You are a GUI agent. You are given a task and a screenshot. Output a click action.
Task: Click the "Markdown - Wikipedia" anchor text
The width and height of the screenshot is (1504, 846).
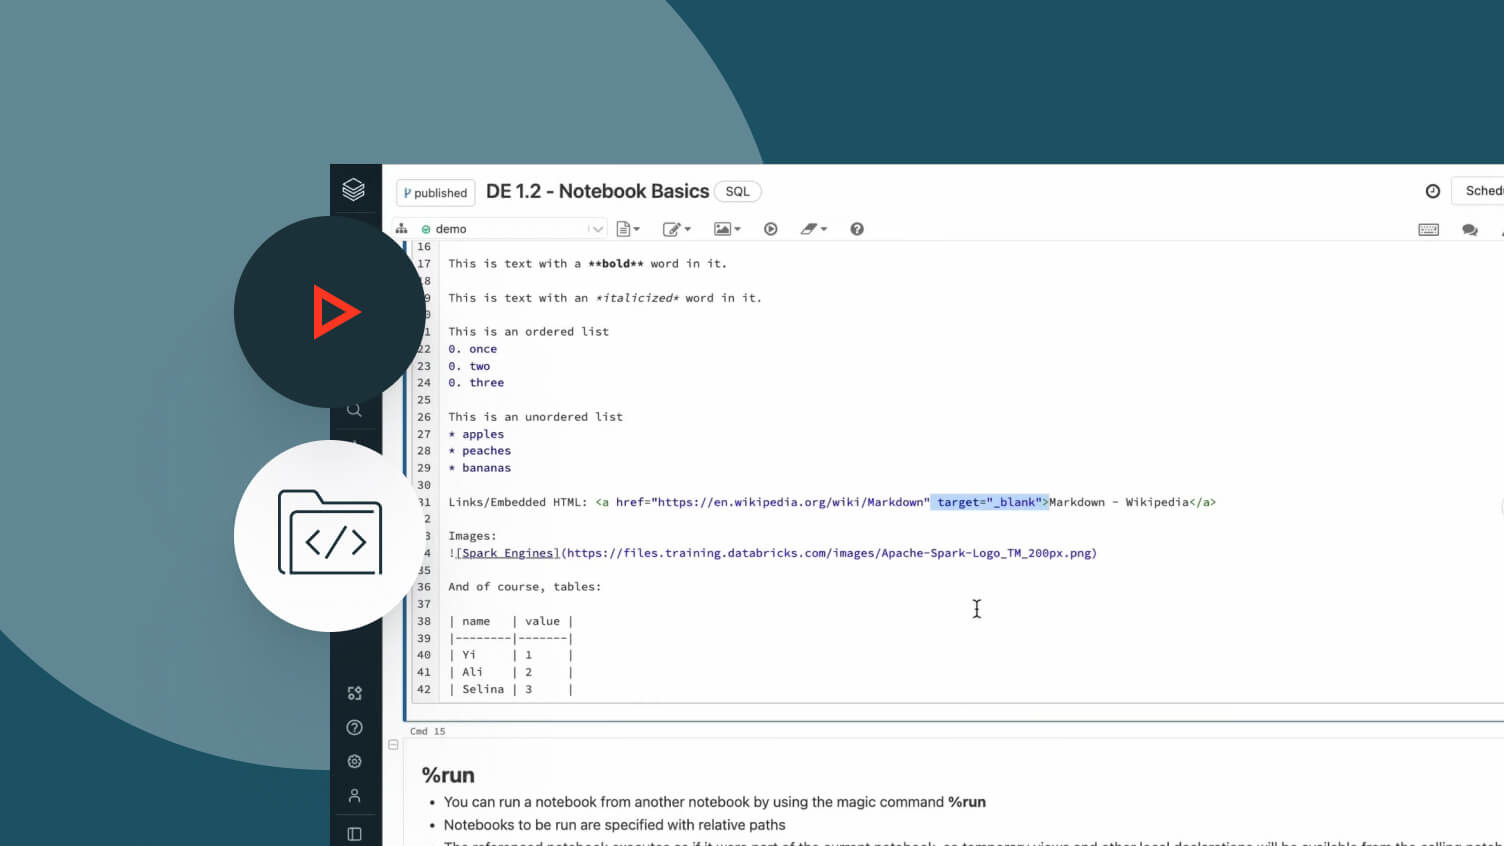click(1118, 502)
